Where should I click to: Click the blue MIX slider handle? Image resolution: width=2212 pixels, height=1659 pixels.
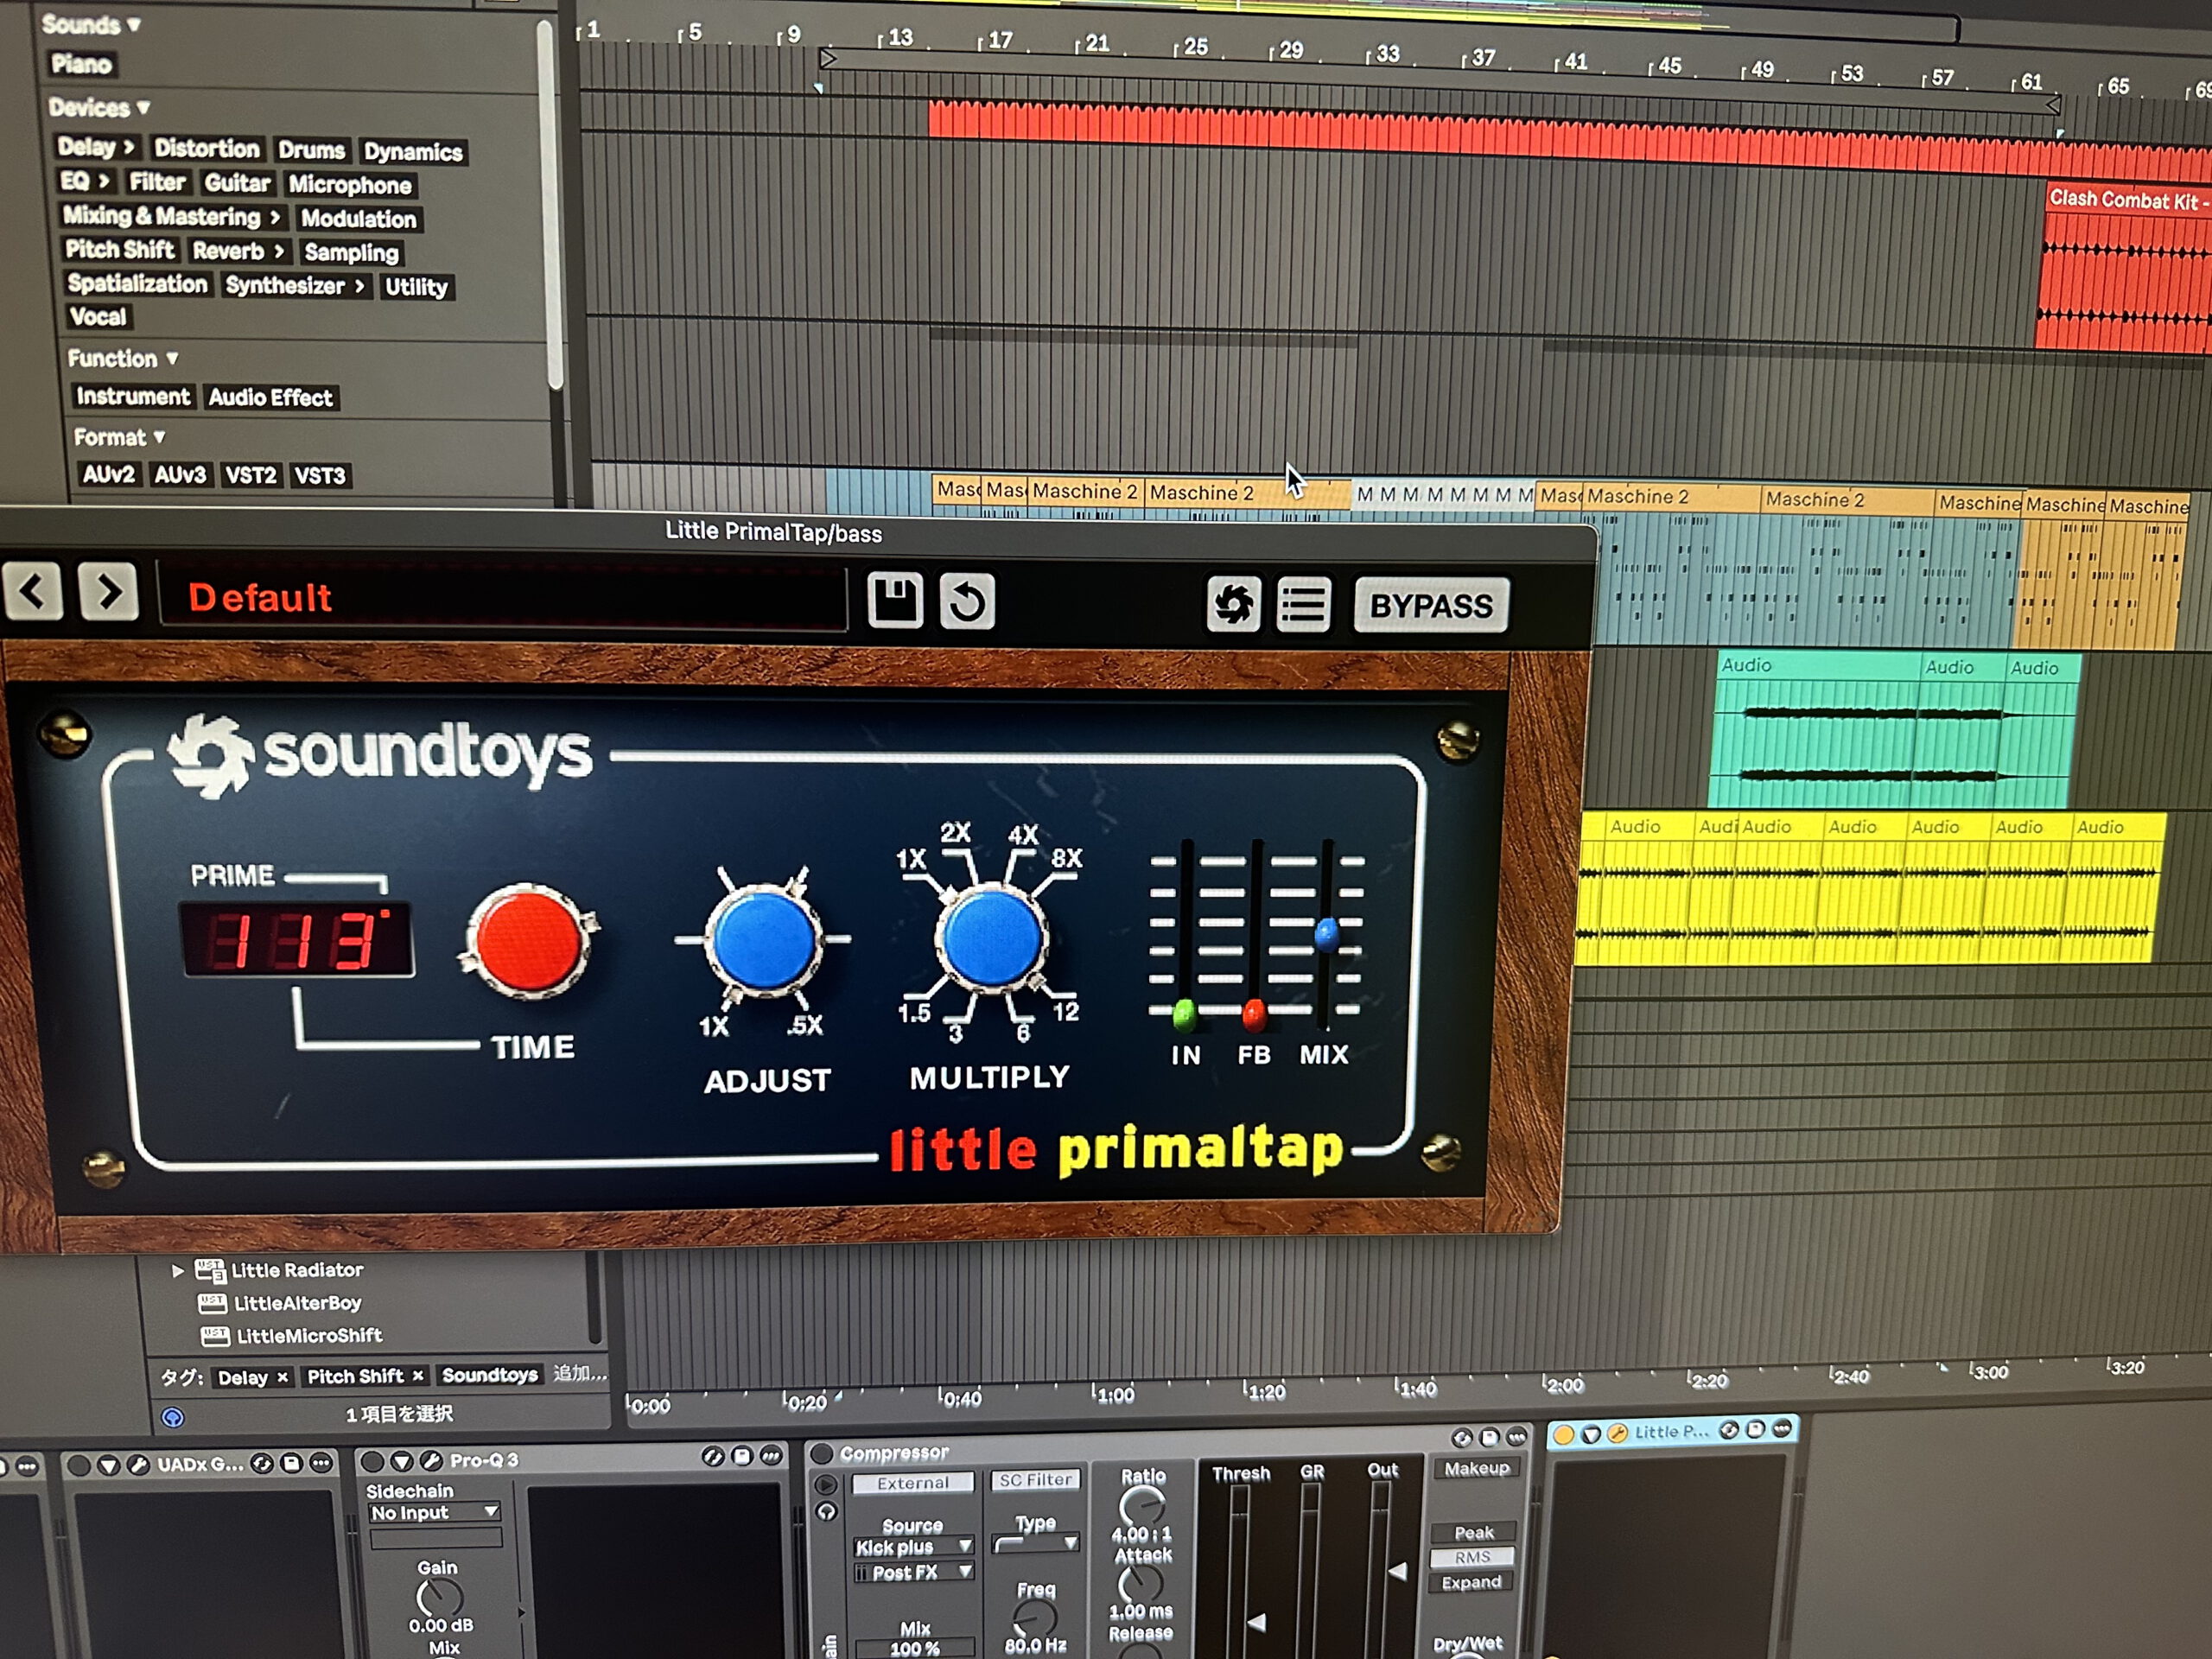coord(1327,933)
